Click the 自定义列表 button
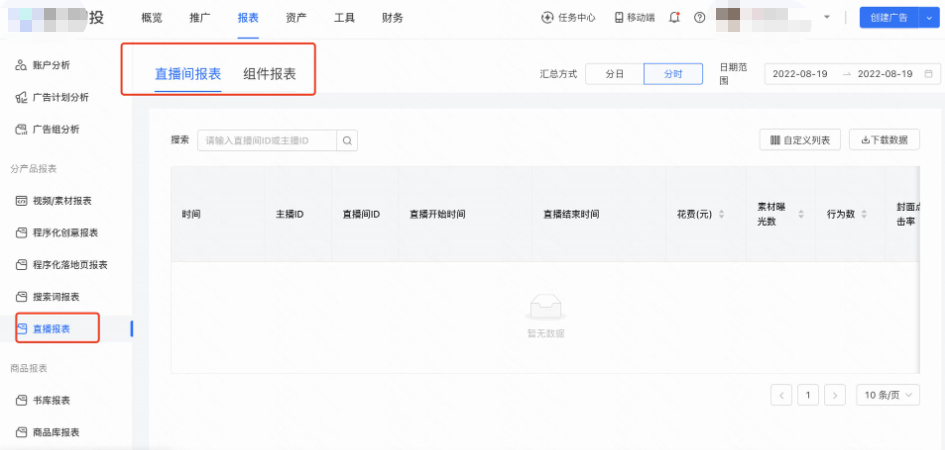This screenshot has height=450, width=945. click(x=800, y=140)
